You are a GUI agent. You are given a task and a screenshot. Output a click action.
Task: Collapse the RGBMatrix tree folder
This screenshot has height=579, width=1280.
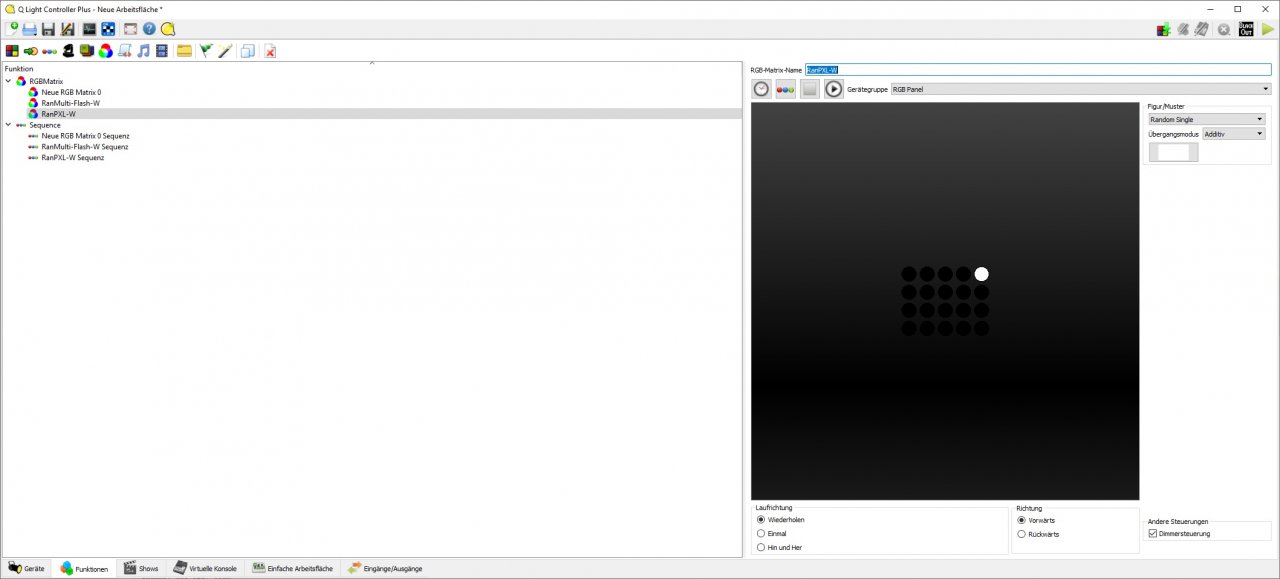click(x=9, y=81)
